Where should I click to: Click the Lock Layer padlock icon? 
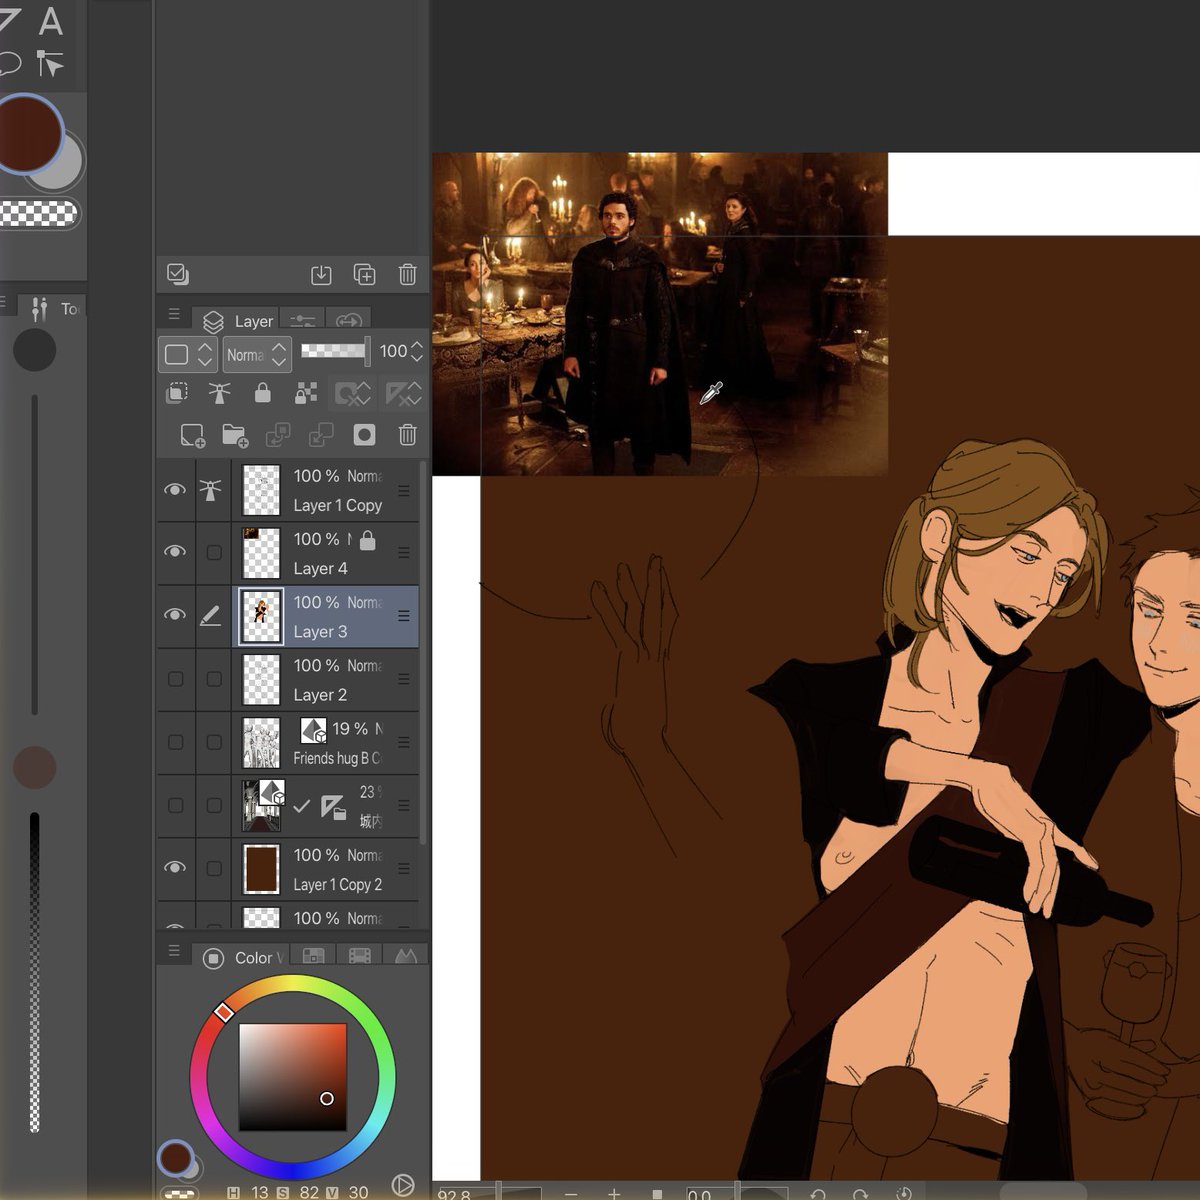pyautogui.click(x=263, y=393)
